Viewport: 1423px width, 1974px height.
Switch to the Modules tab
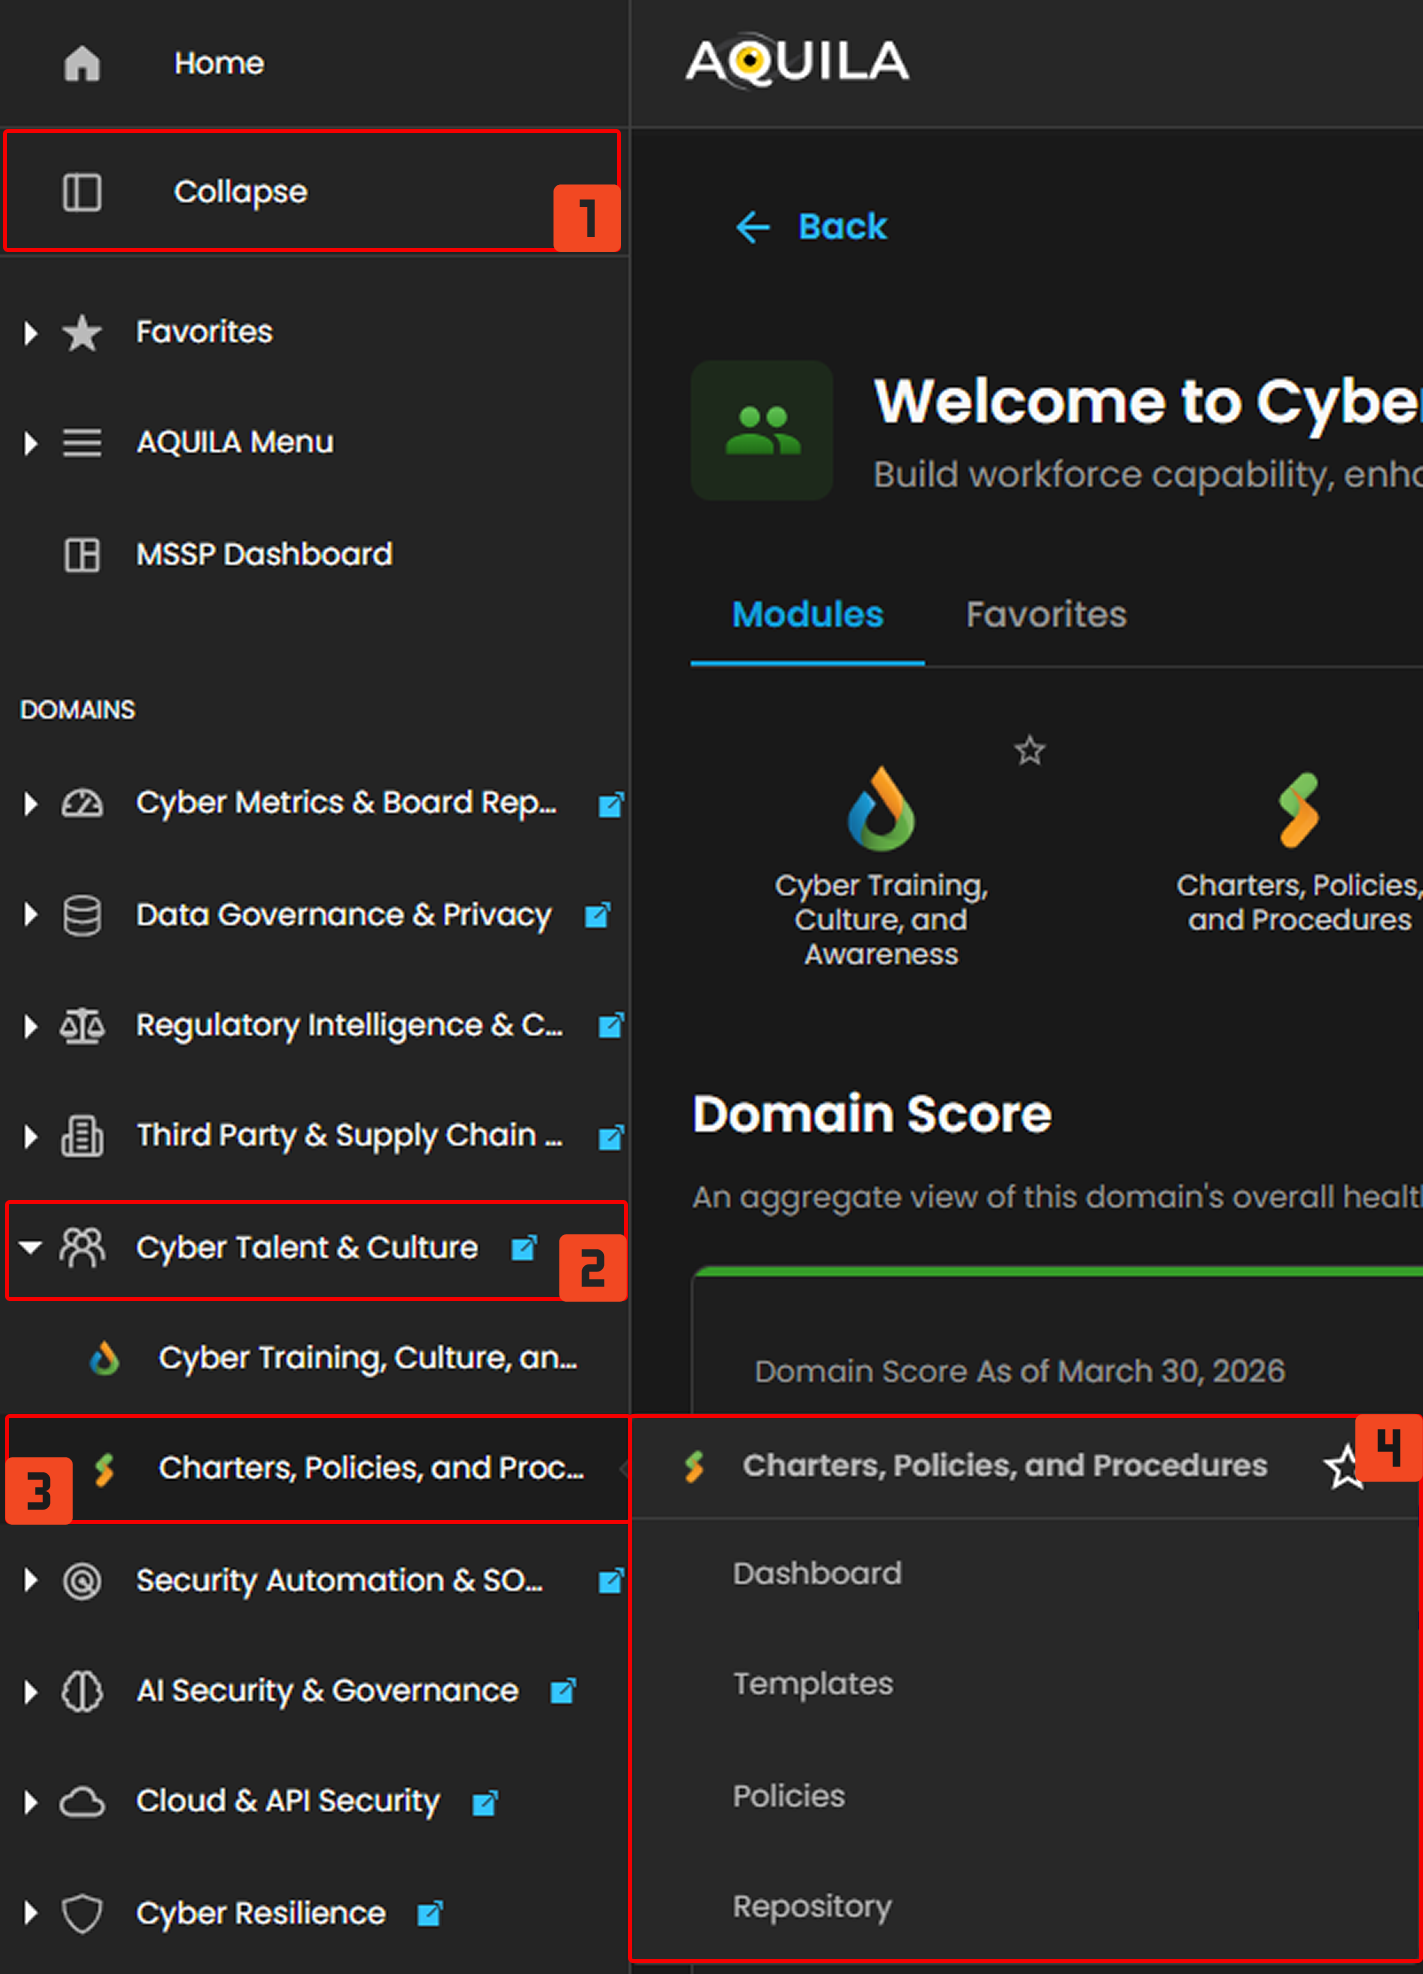pyautogui.click(x=808, y=614)
